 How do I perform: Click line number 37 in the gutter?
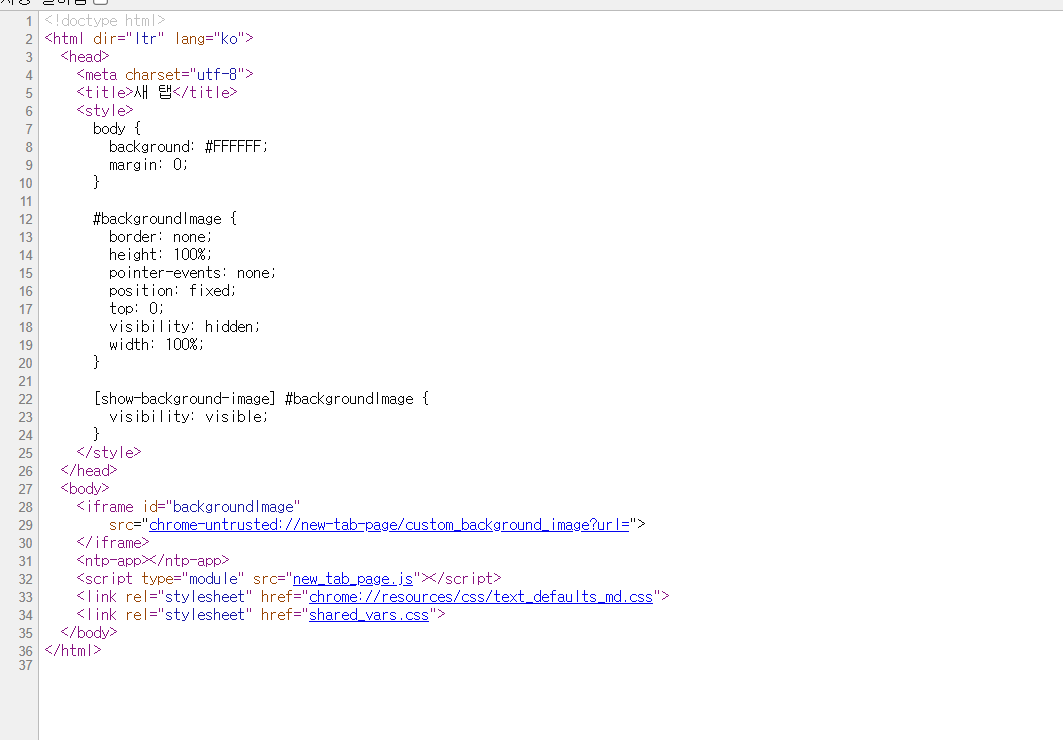click(26, 665)
